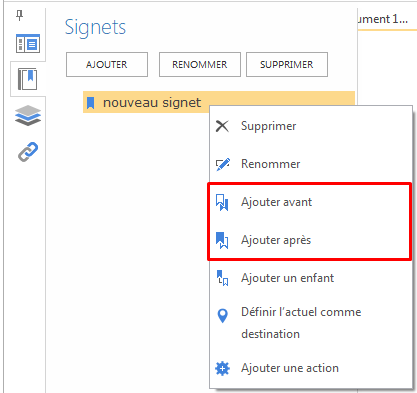Open the links panel via chain icon
The height and width of the screenshot is (393, 417).
[x=28, y=152]
